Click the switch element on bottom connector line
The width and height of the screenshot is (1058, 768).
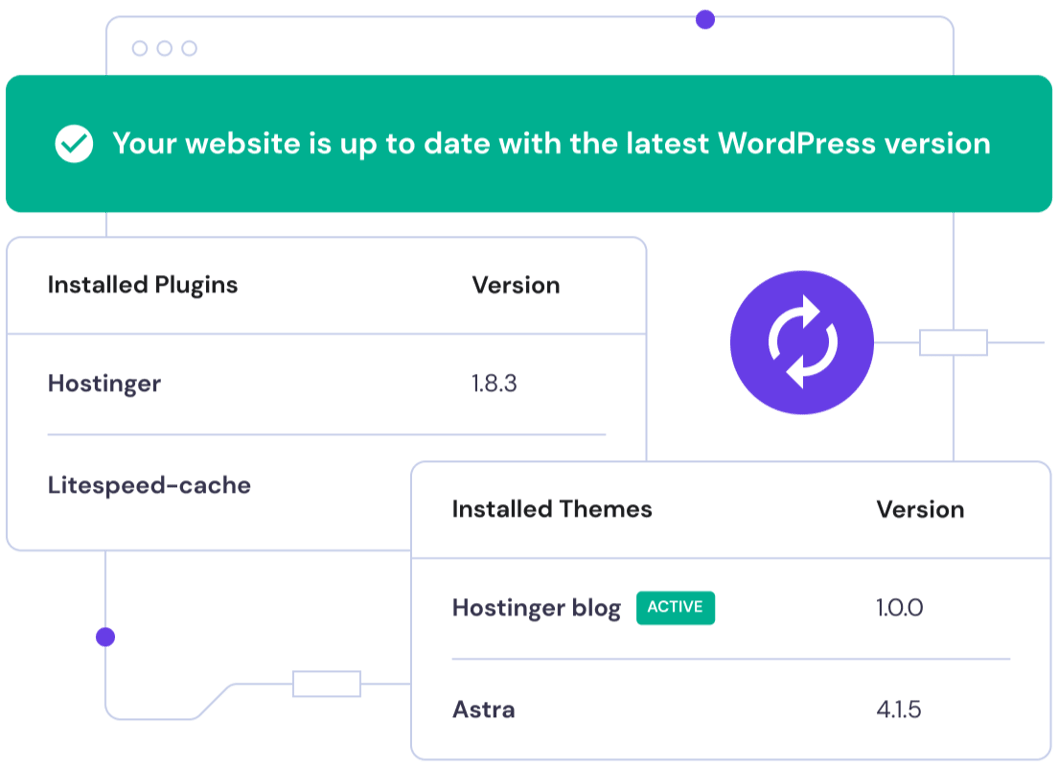point(325,685)
